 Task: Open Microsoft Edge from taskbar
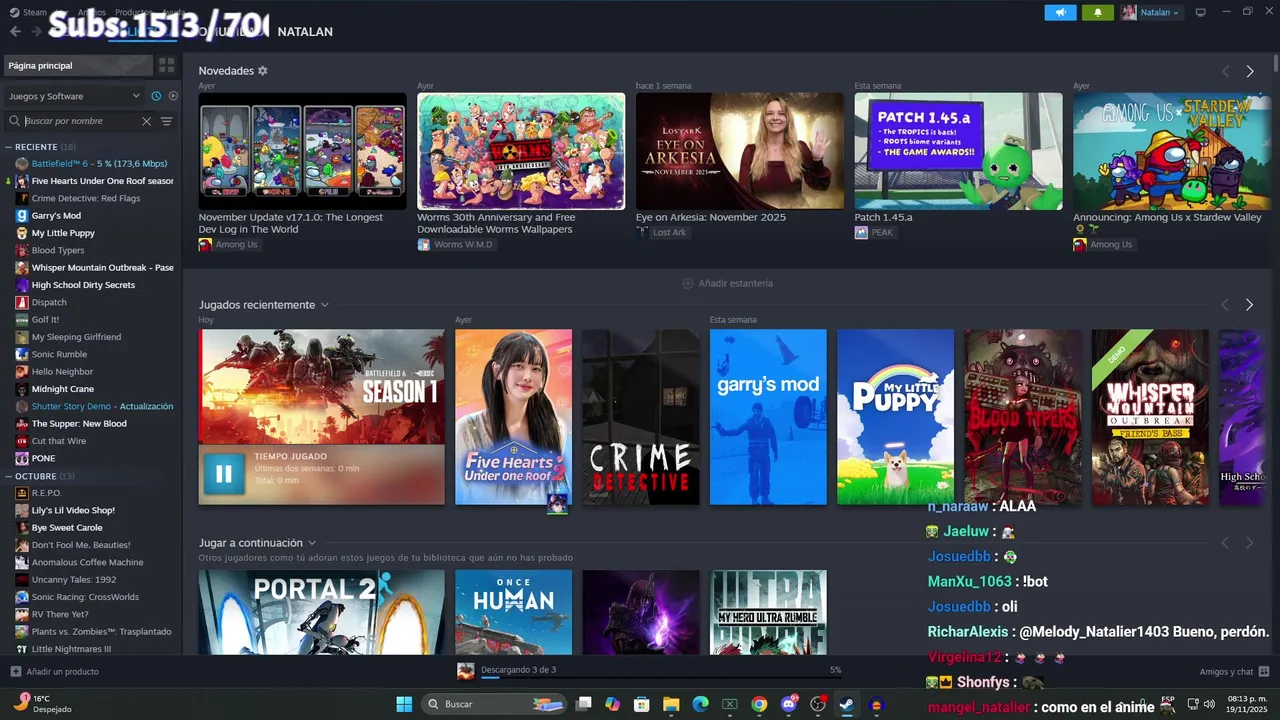[x=701, y=704]
